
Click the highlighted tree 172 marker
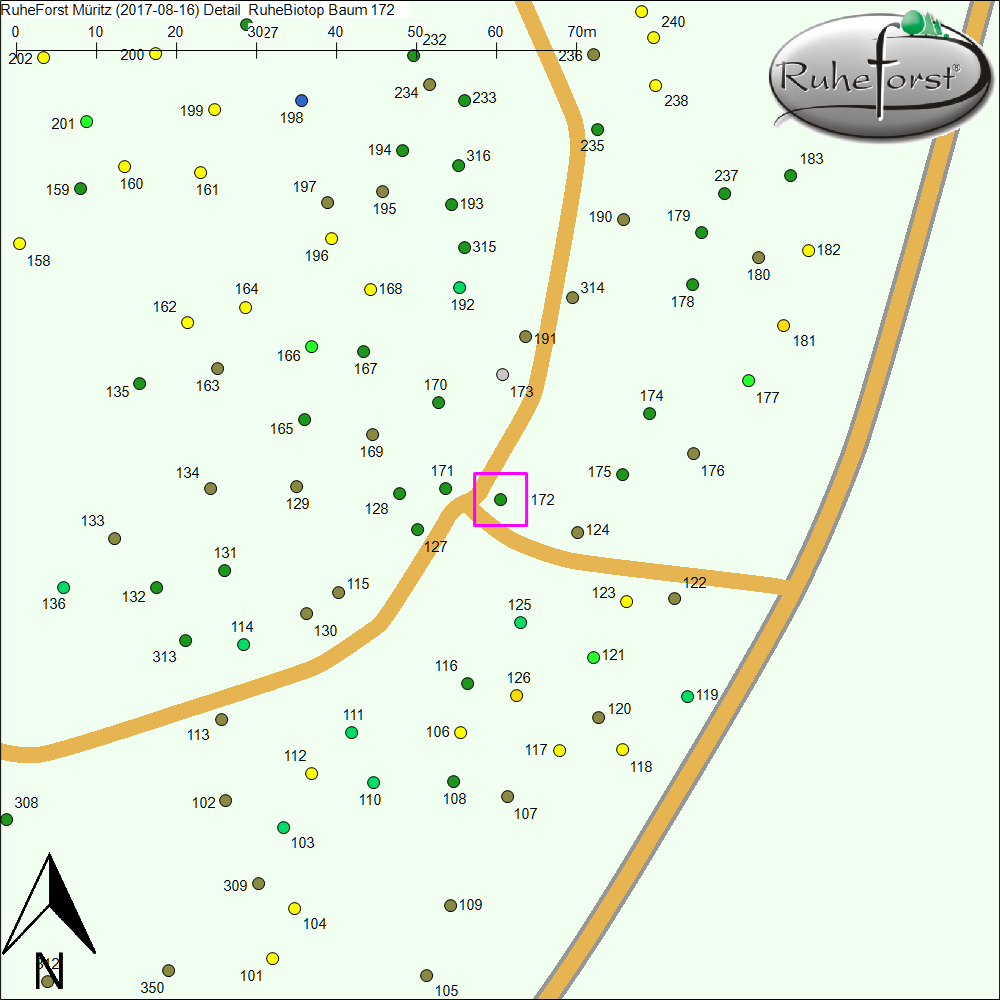pyautogui.click(x=501, y=499)
